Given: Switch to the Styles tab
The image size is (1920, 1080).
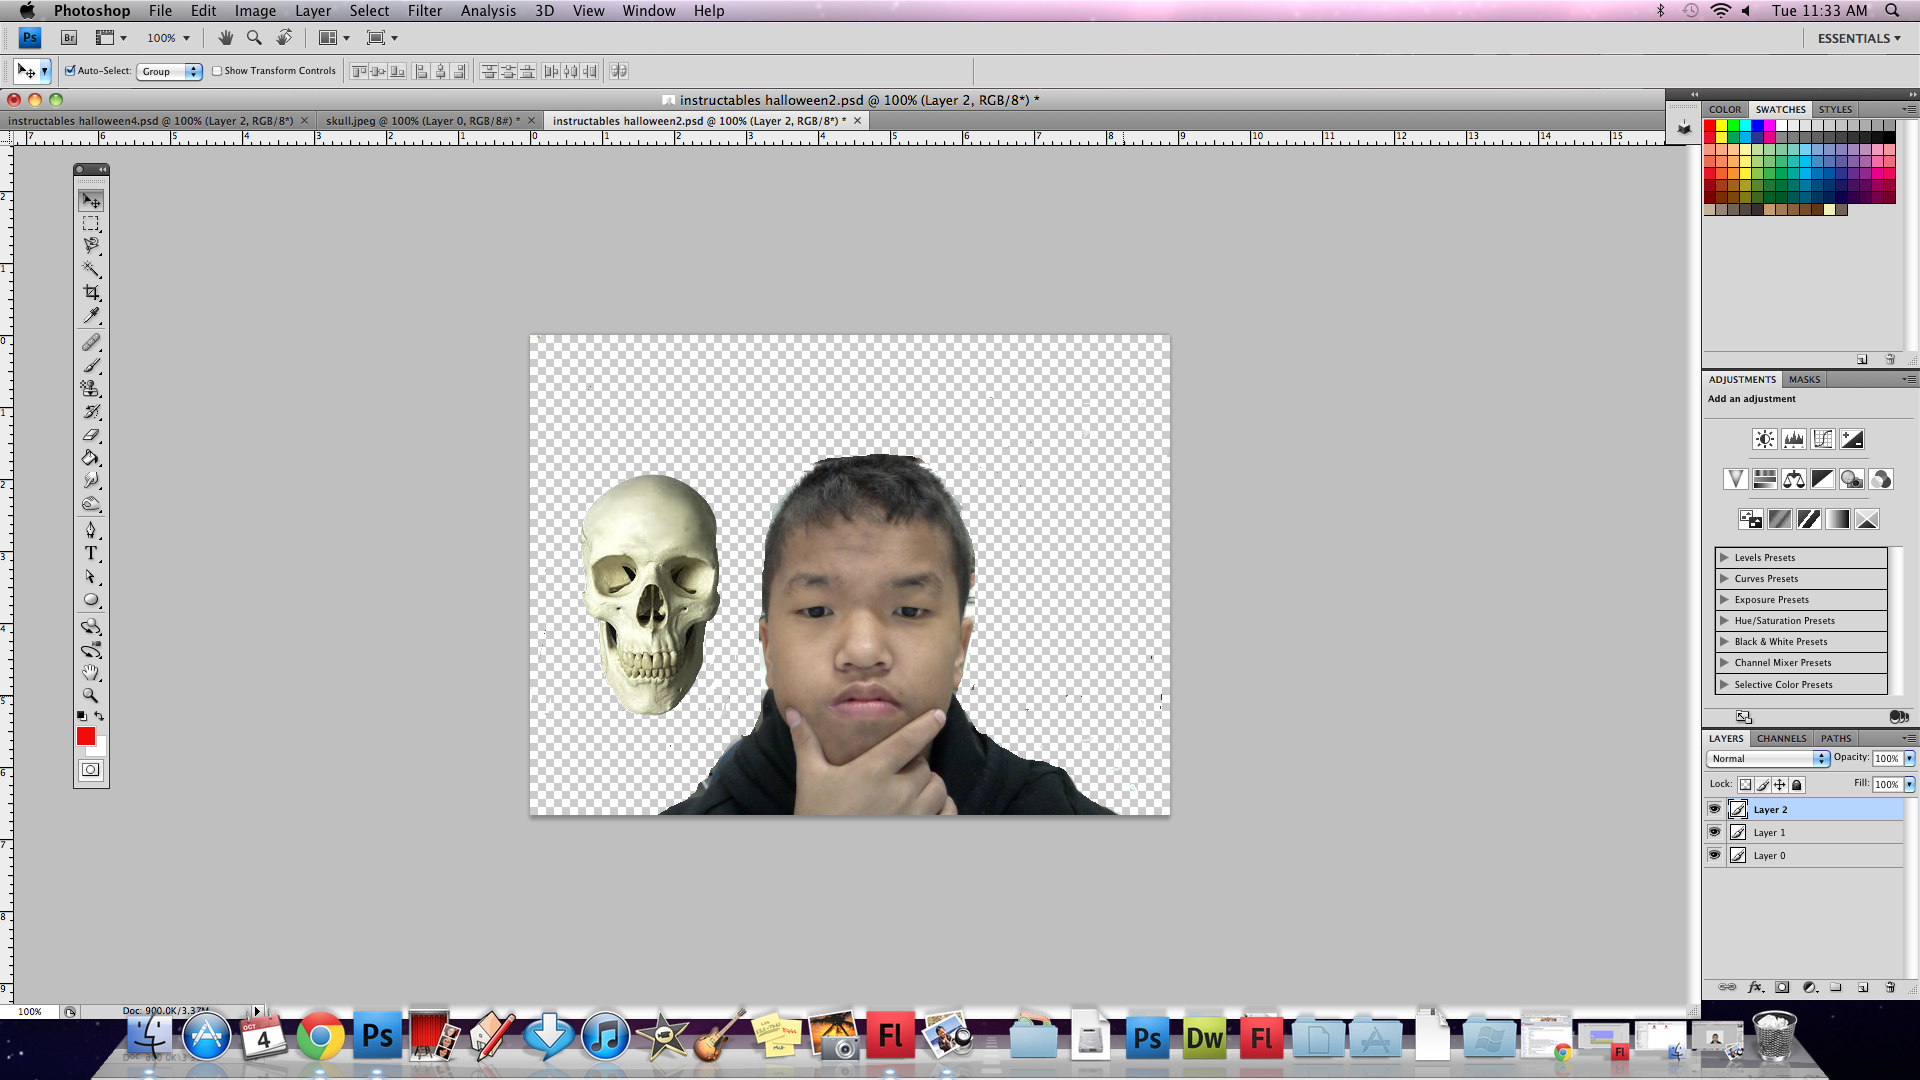Looking at the screenshot, I should point(1835,109).
